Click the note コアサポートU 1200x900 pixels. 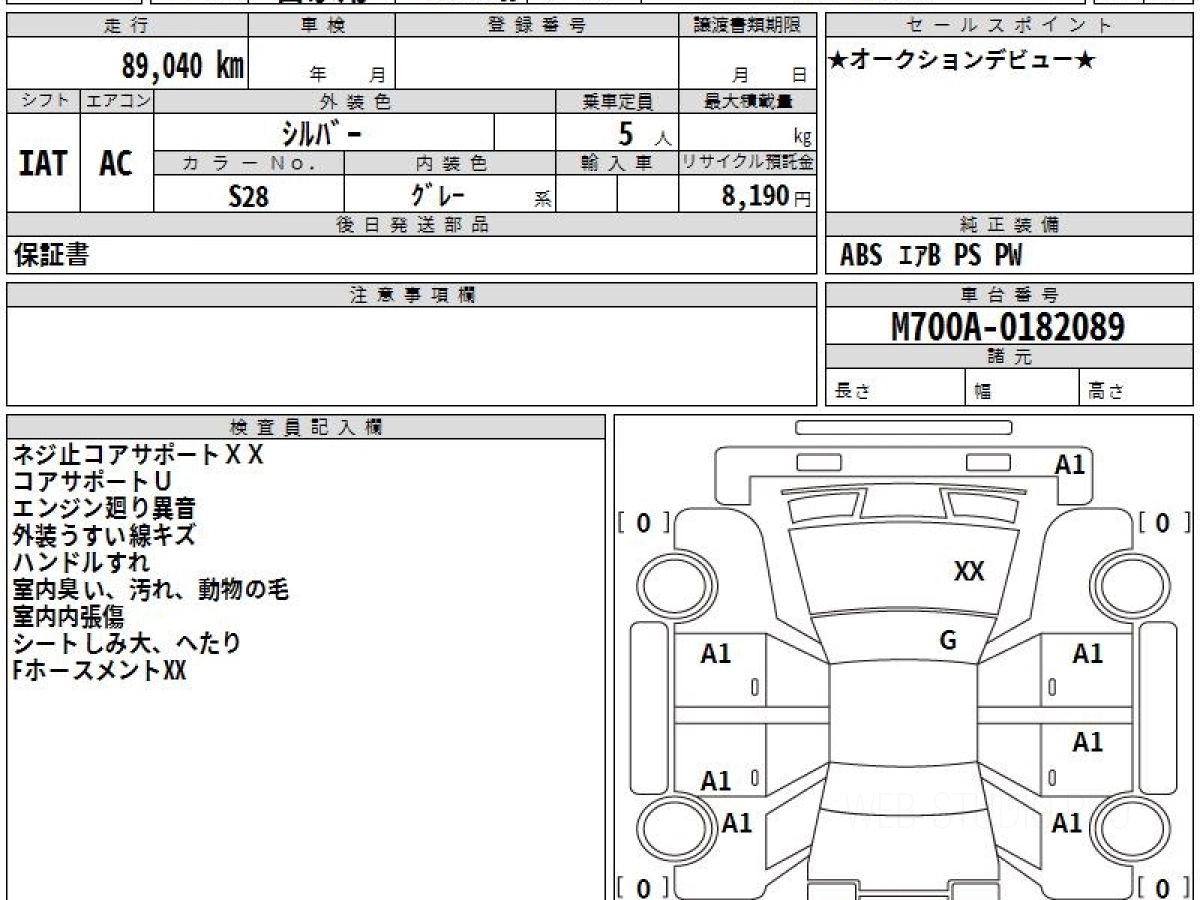pos(92,482)
